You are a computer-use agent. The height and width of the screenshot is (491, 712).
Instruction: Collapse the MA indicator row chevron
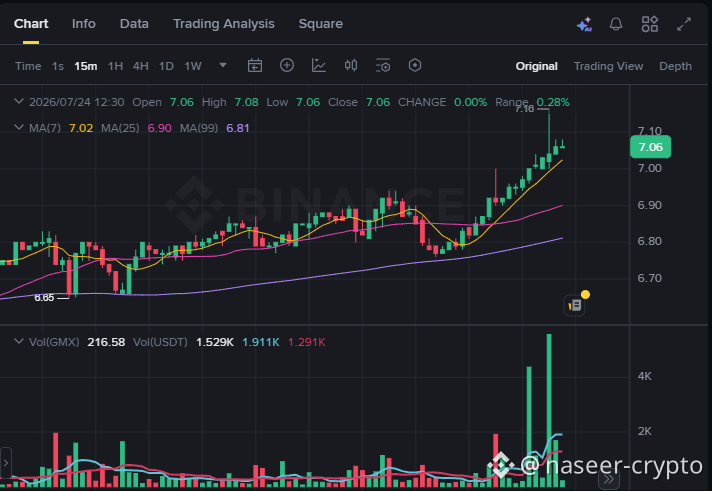(19, 127)
